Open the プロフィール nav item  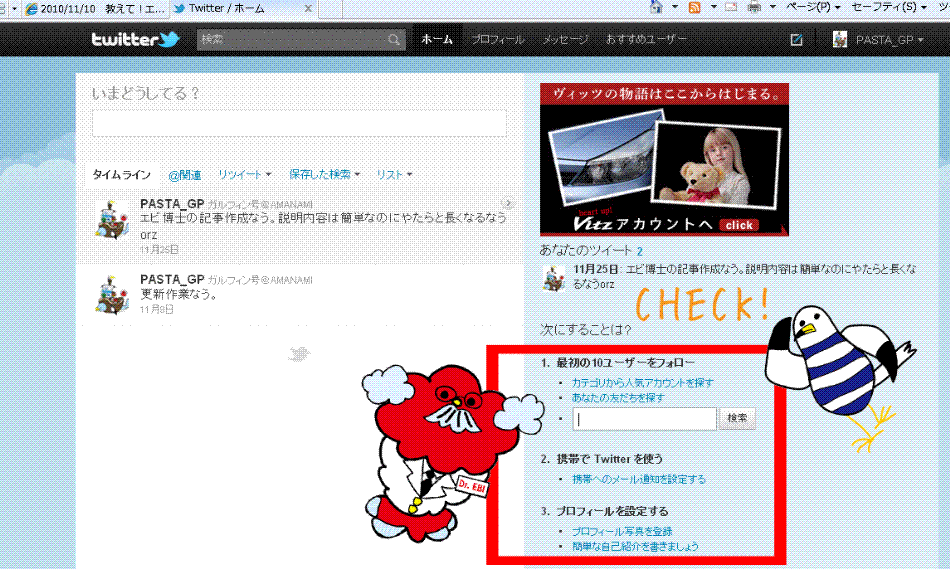pyautogui.click(x=497, y=39)
